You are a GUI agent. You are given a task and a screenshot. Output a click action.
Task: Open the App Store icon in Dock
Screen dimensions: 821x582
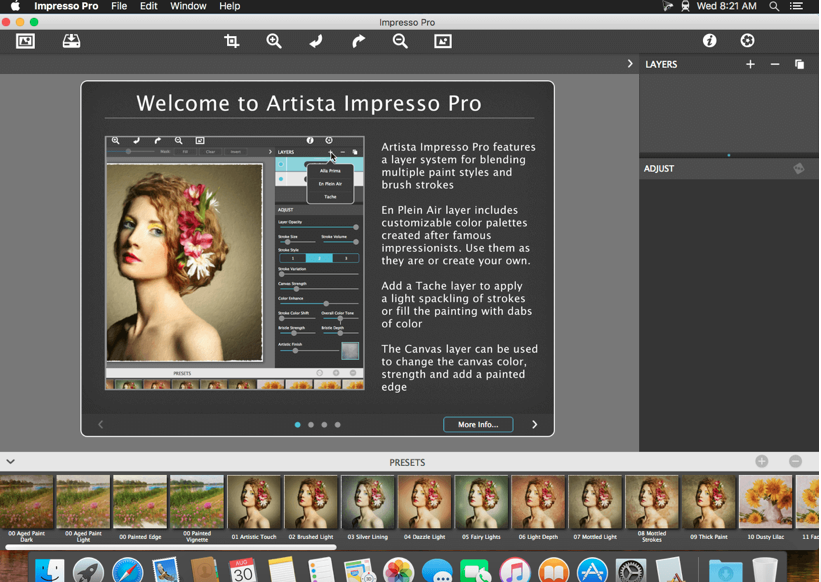[x=592, y=570]
